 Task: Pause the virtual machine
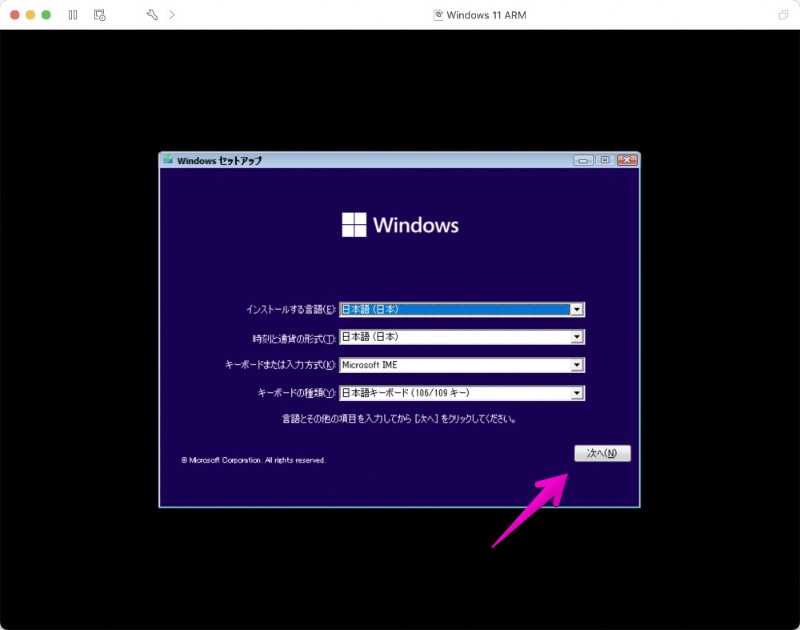(73, 15)
